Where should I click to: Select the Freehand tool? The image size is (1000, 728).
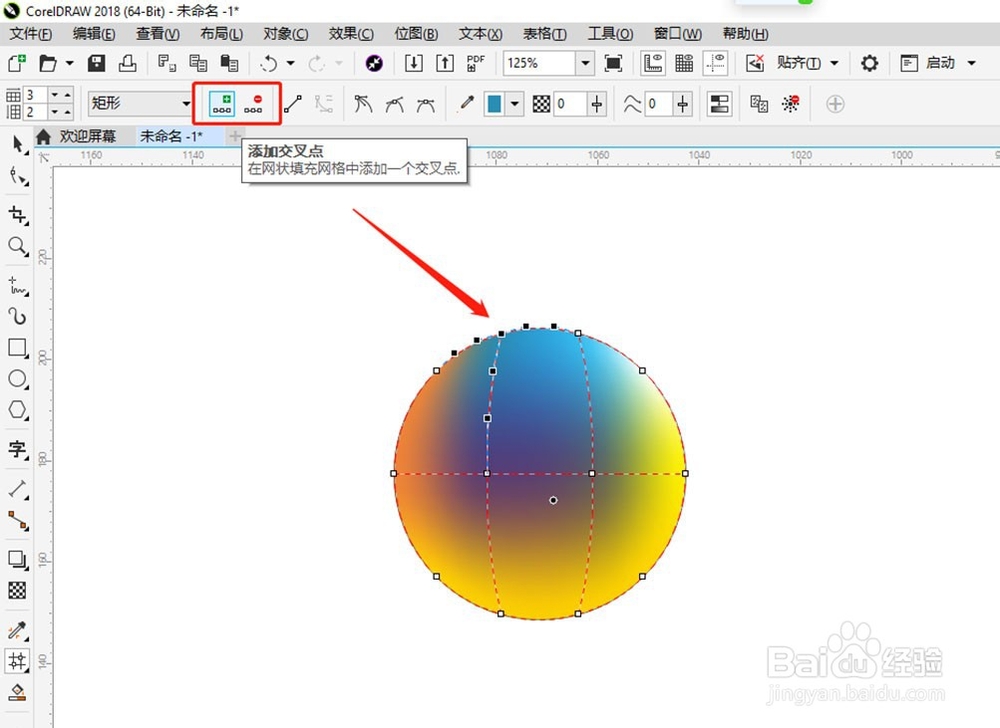(x=18, y=286)
